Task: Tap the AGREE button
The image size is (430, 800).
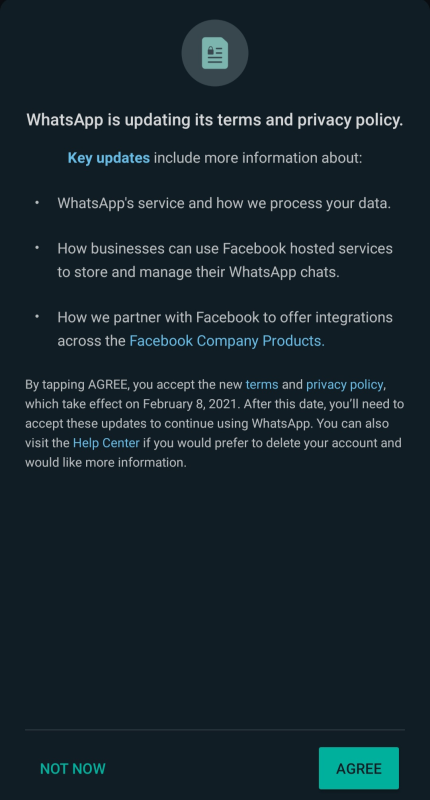Action: click(x=359, y=768)
